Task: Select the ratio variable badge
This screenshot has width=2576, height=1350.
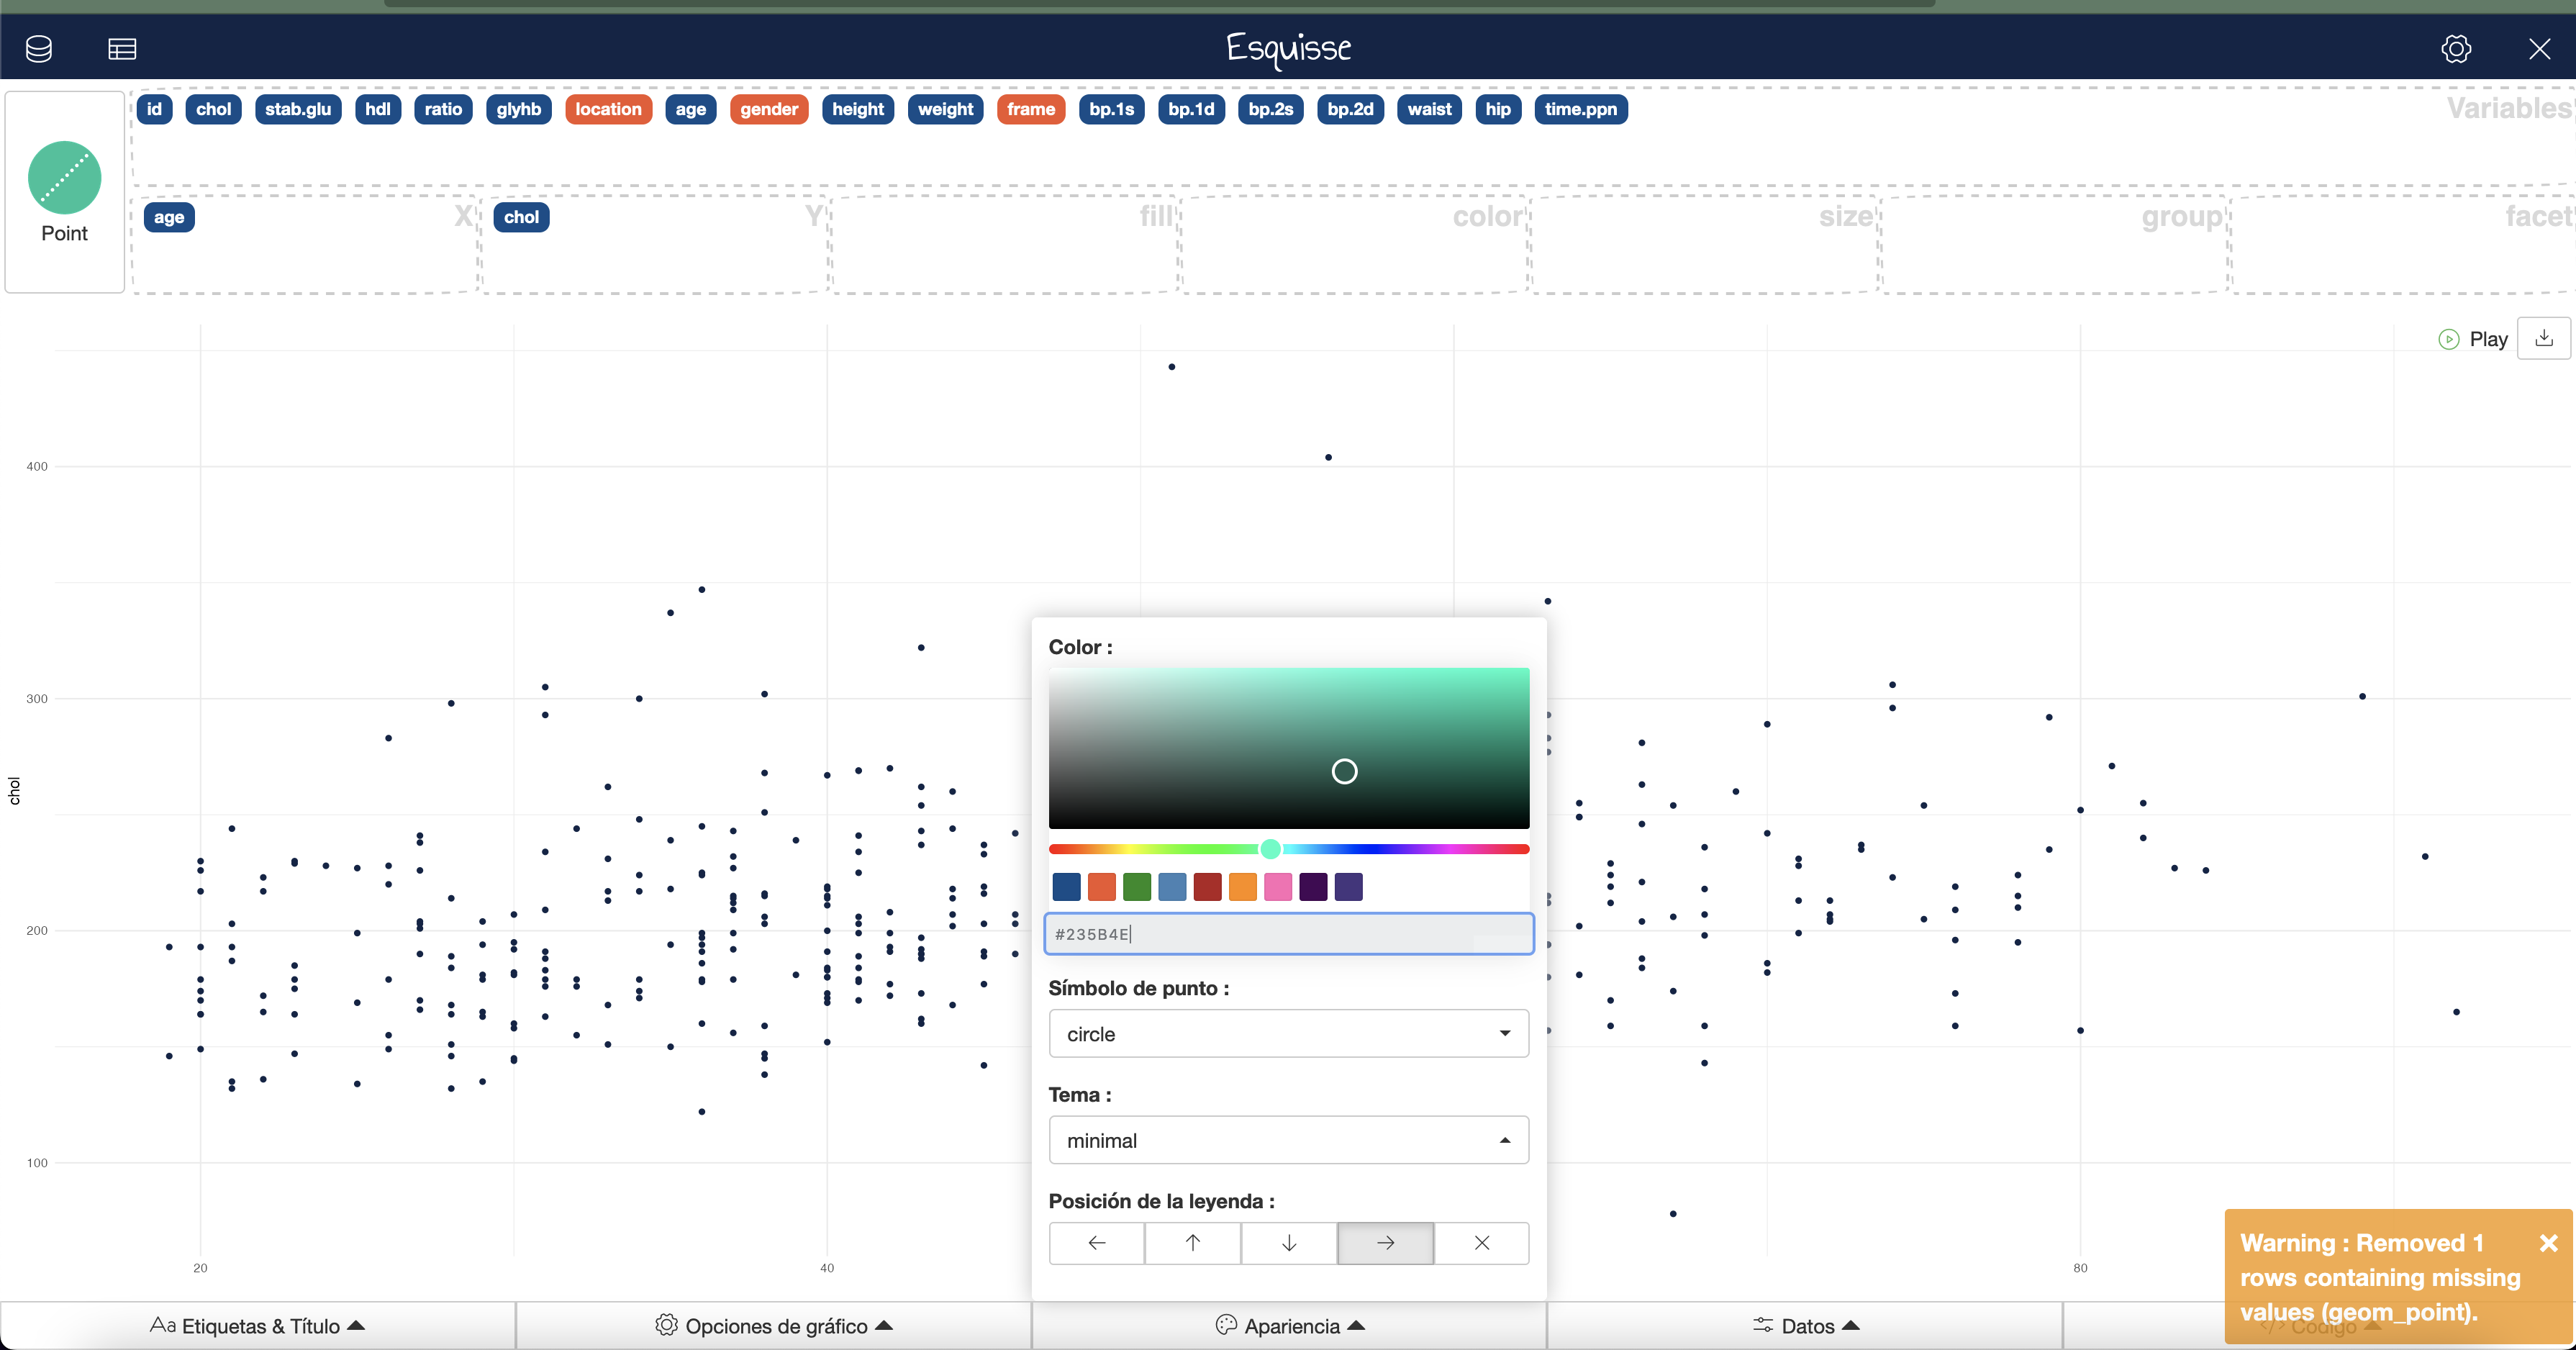Action: 443,109
